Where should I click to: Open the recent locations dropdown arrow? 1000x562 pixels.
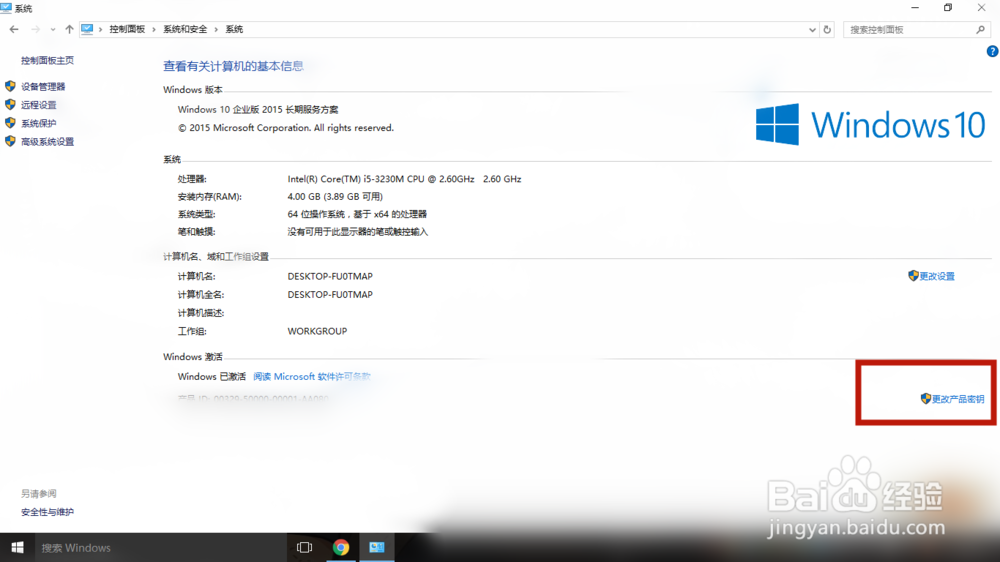pos(53,29)
